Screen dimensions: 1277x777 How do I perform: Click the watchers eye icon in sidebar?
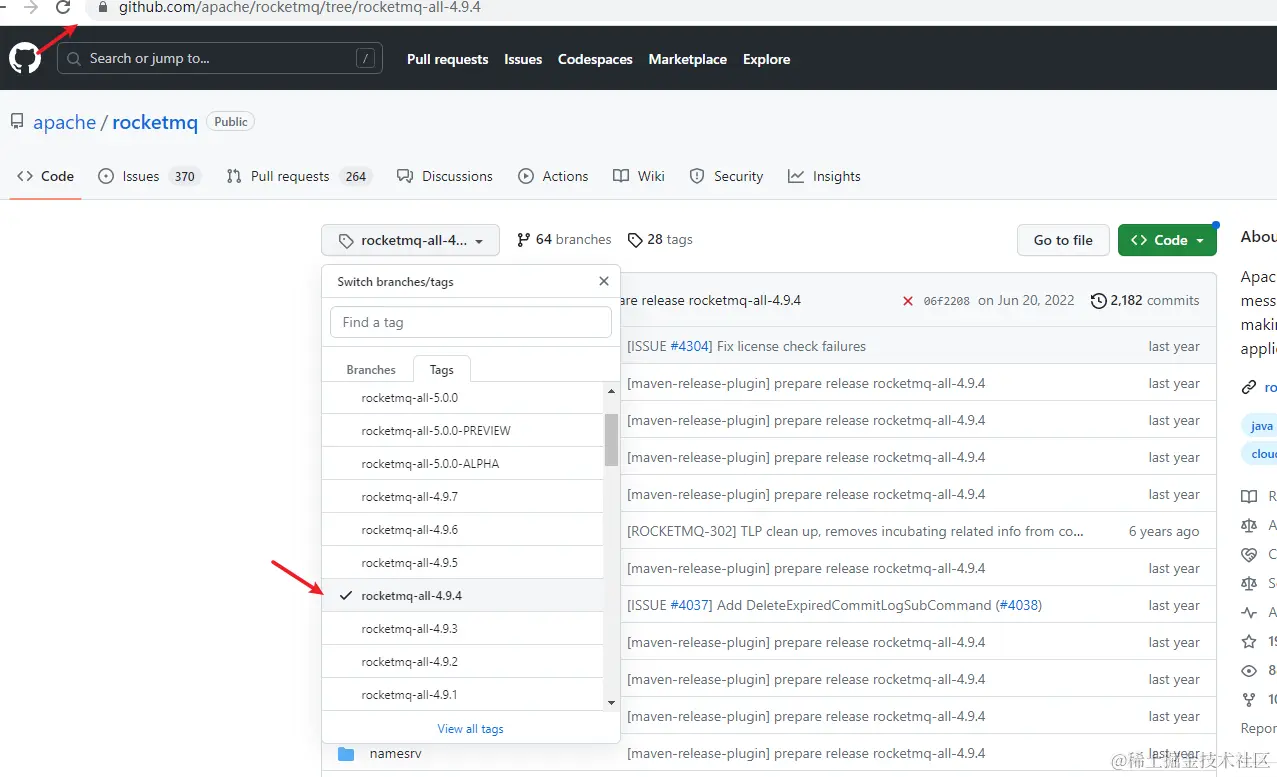click(x=1248, y=670)
